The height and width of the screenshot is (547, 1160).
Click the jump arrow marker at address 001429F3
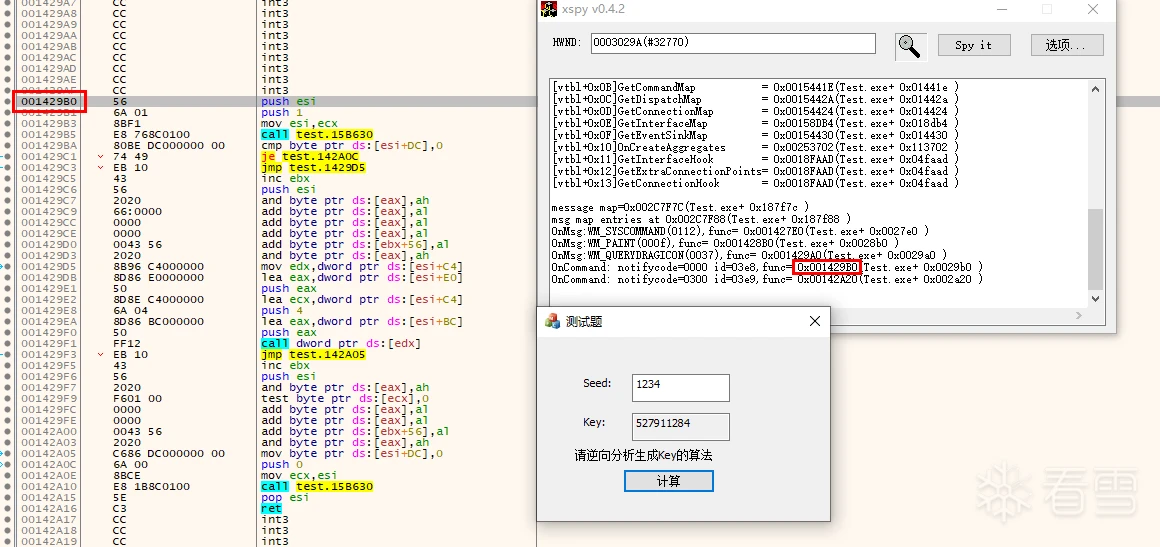(101, 355)
